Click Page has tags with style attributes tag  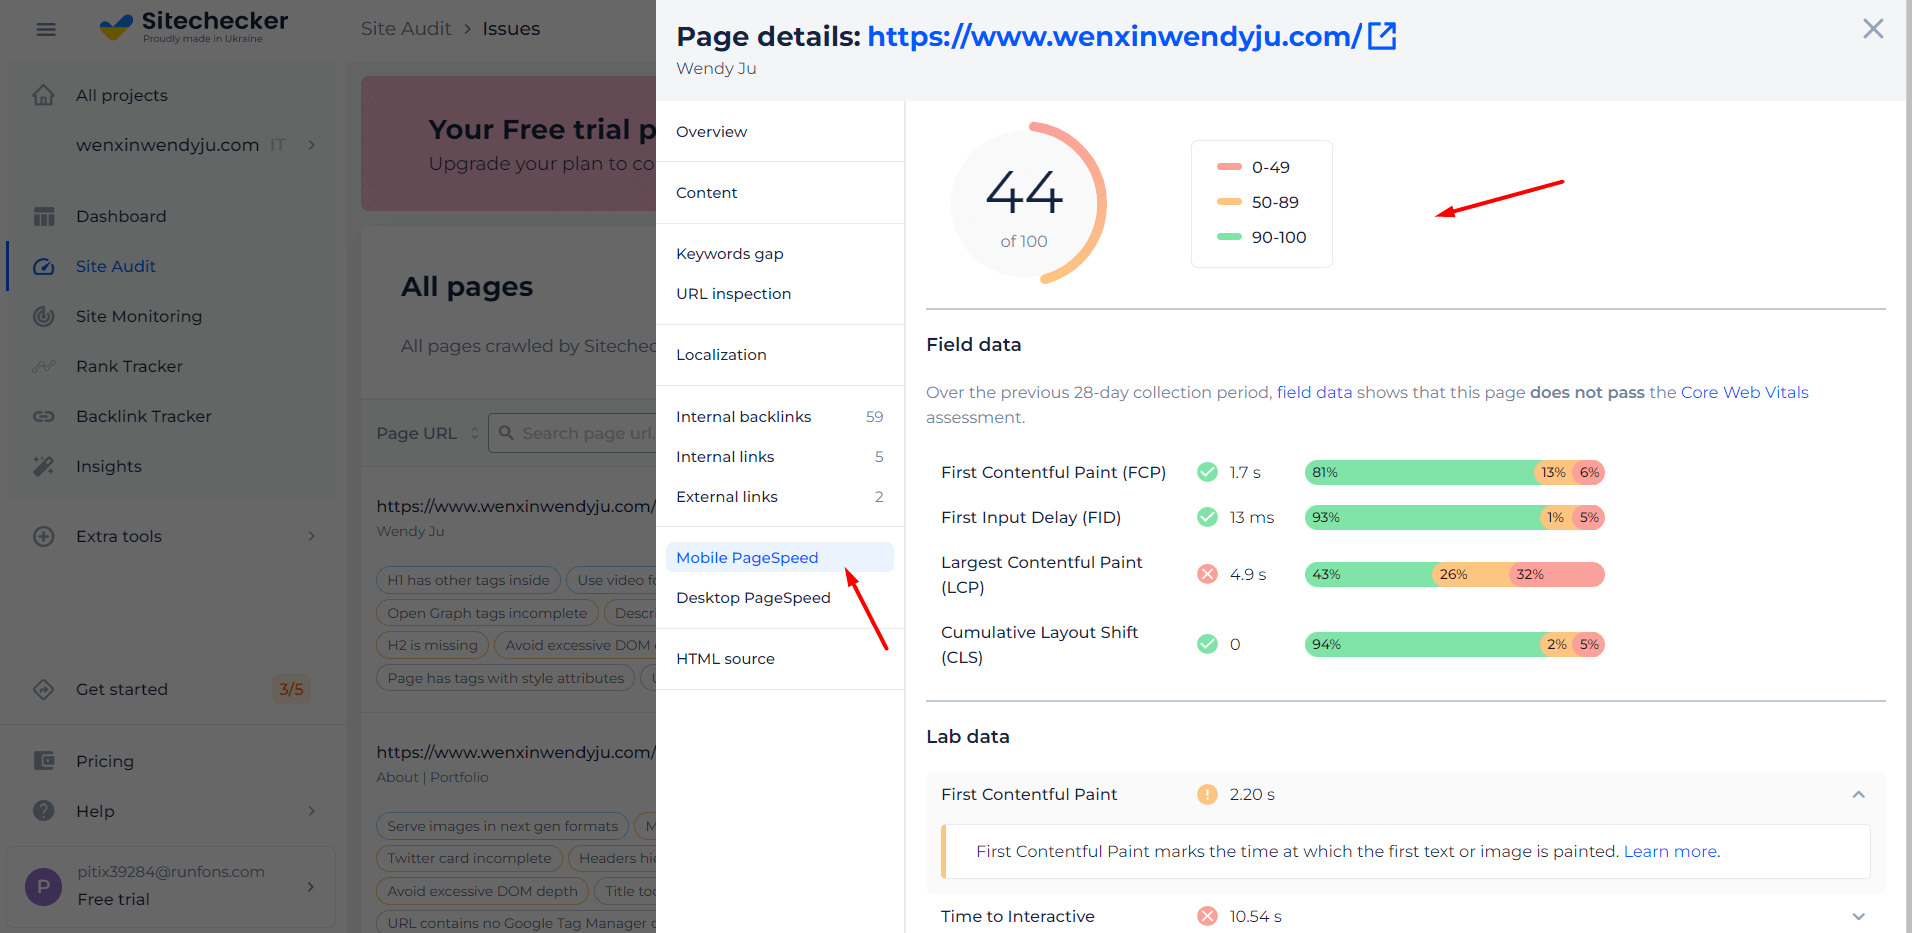(505, 678)
